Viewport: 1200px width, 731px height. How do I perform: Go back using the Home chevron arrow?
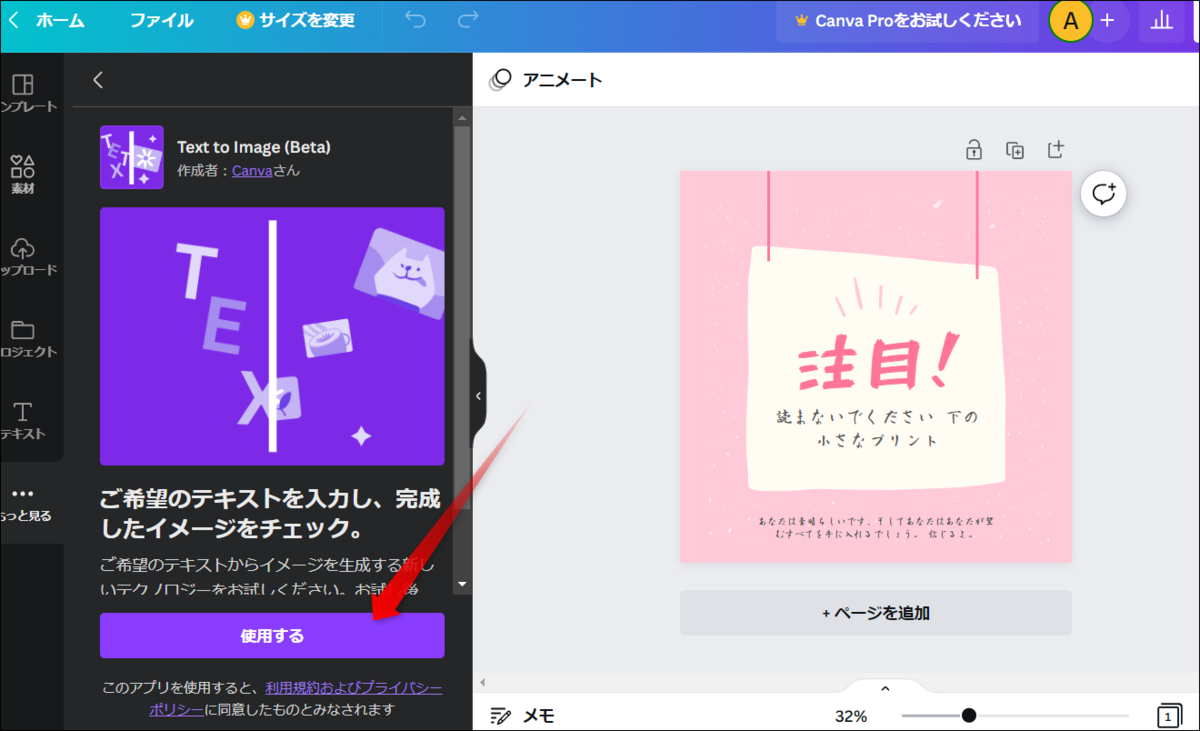coord(13,20)
